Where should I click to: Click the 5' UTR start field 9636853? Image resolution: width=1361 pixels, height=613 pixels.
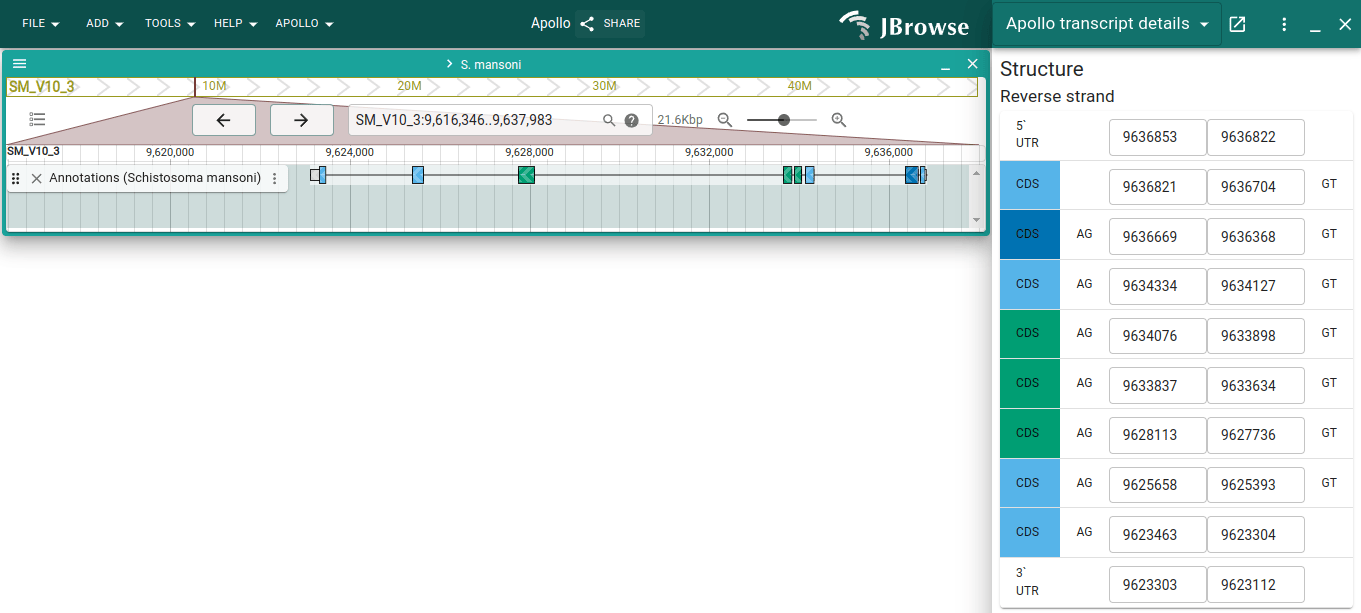tap(1157, 137)
